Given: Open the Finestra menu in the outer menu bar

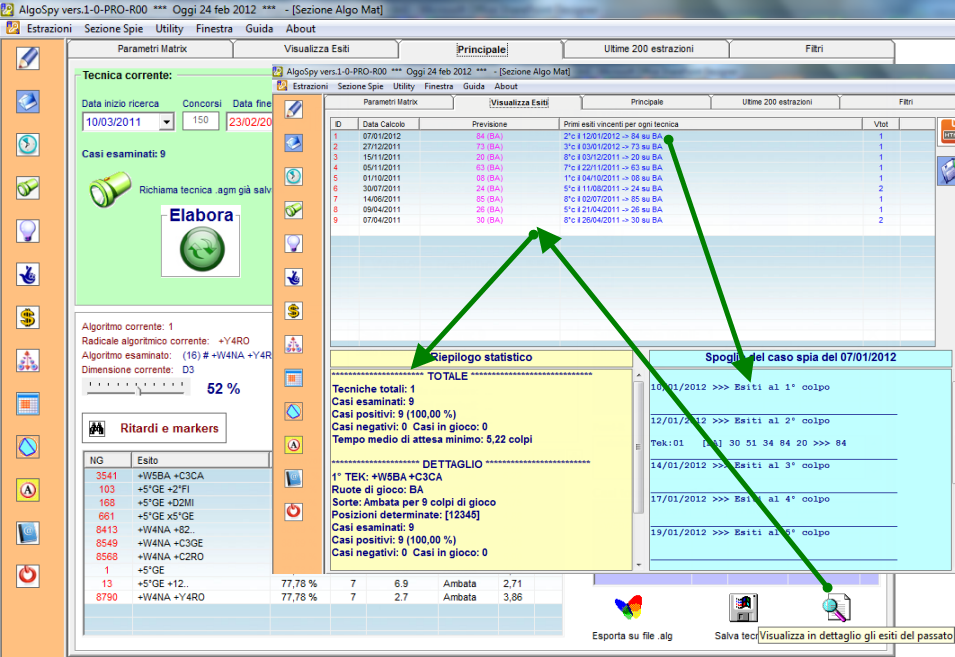Looking at the screenshot, I should tap(214, 29).
